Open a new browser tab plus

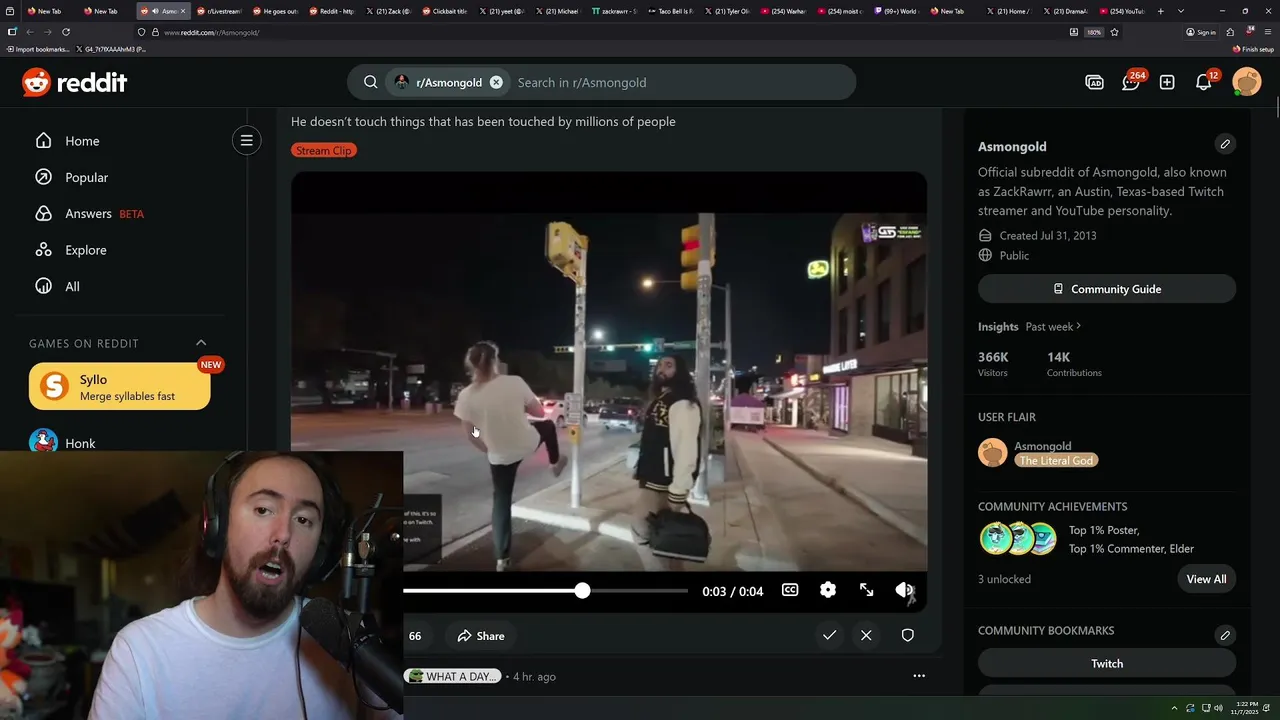coord(1161,11)
